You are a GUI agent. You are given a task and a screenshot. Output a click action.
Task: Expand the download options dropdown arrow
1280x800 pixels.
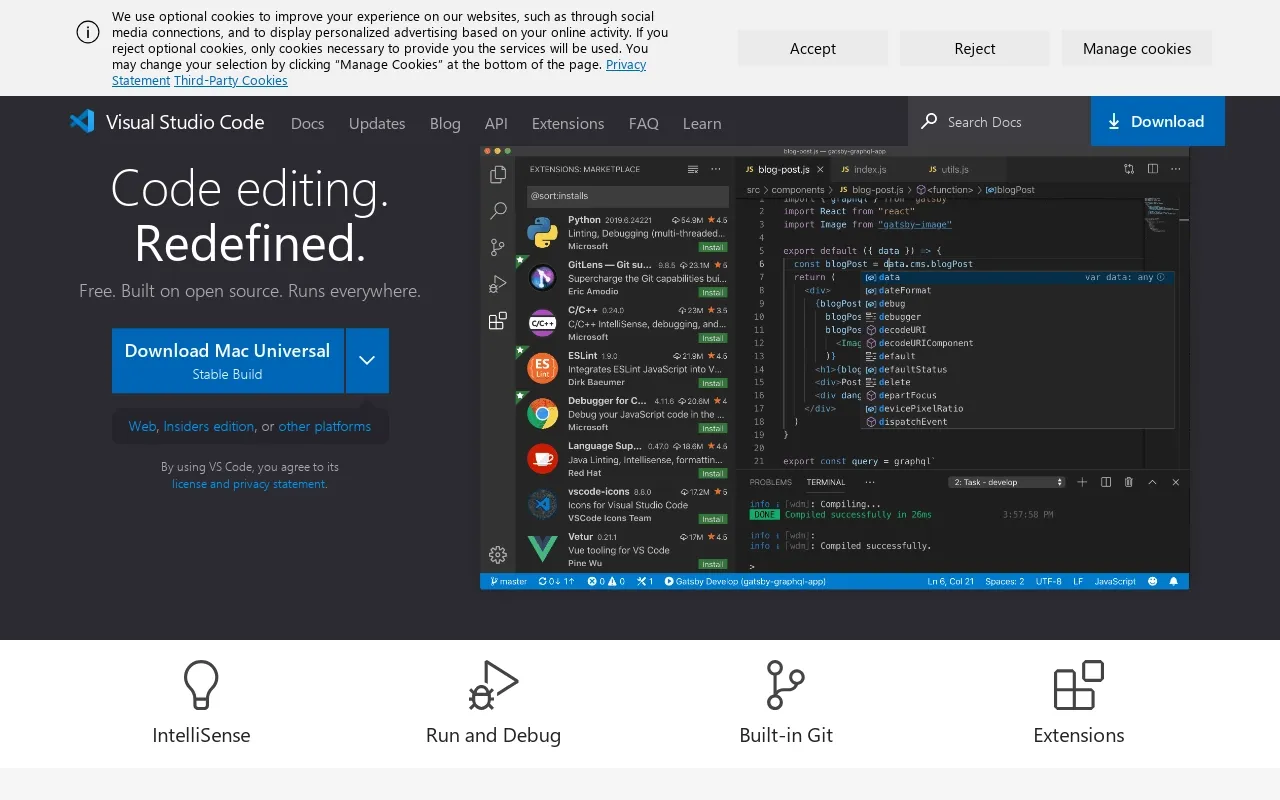coord(367,360)
